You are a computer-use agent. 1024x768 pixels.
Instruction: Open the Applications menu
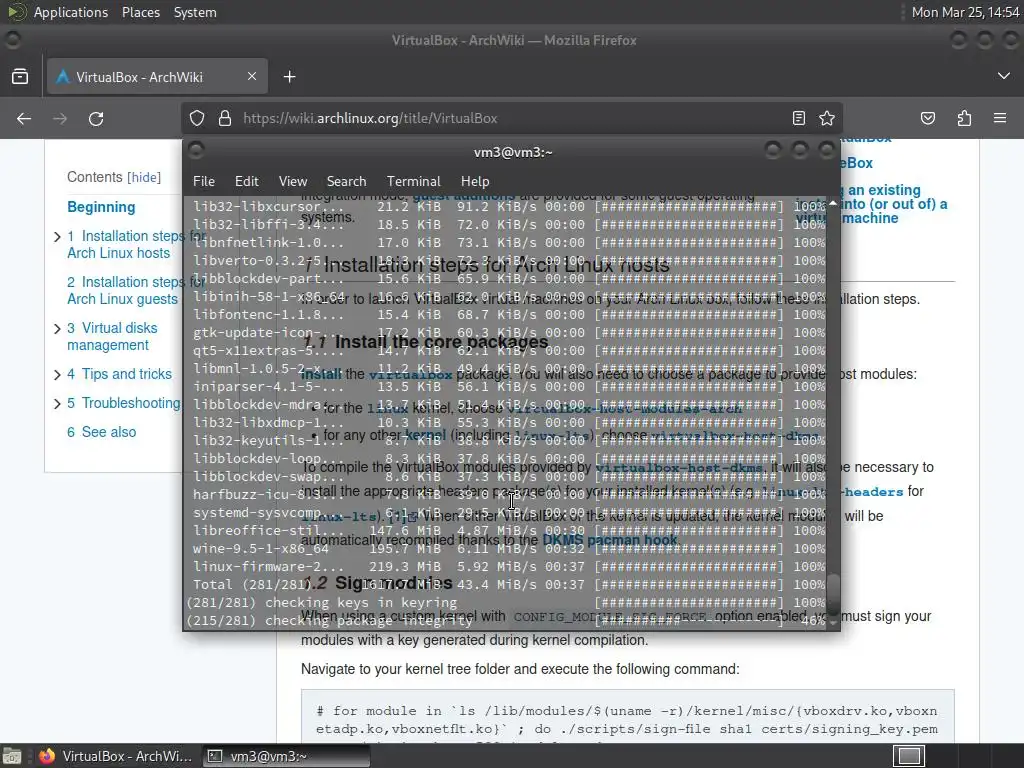click(71, 12)
